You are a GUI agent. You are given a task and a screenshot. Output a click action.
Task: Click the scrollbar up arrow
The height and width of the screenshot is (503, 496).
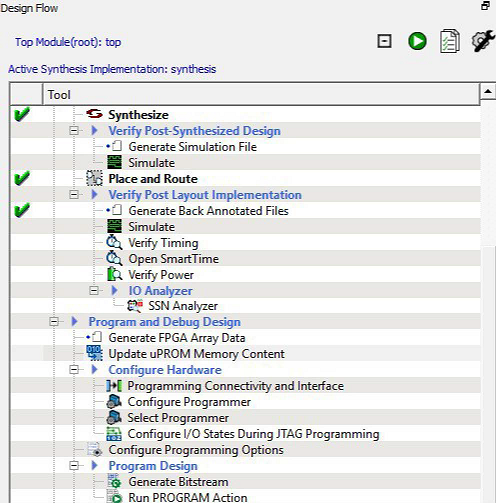(488, 91)
